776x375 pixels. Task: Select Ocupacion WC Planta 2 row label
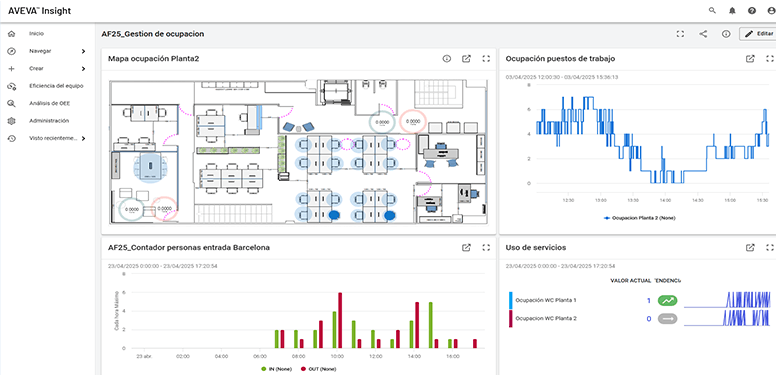[546, 319]
